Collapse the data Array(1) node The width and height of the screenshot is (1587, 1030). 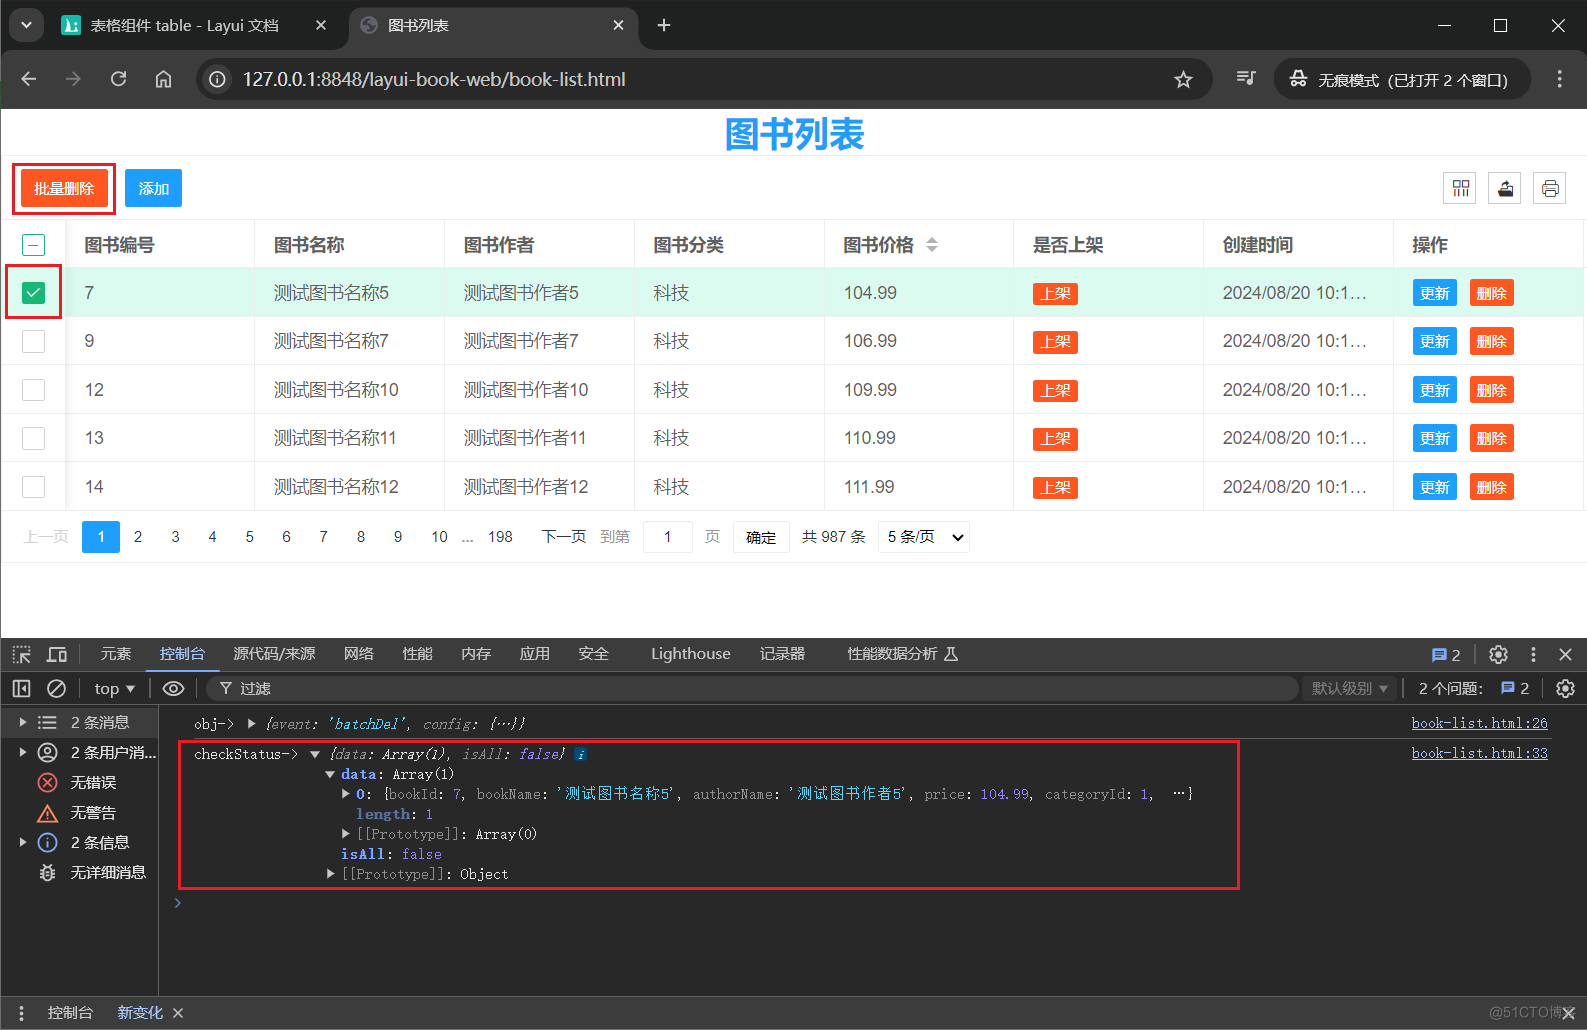click(x=330, y=774)
